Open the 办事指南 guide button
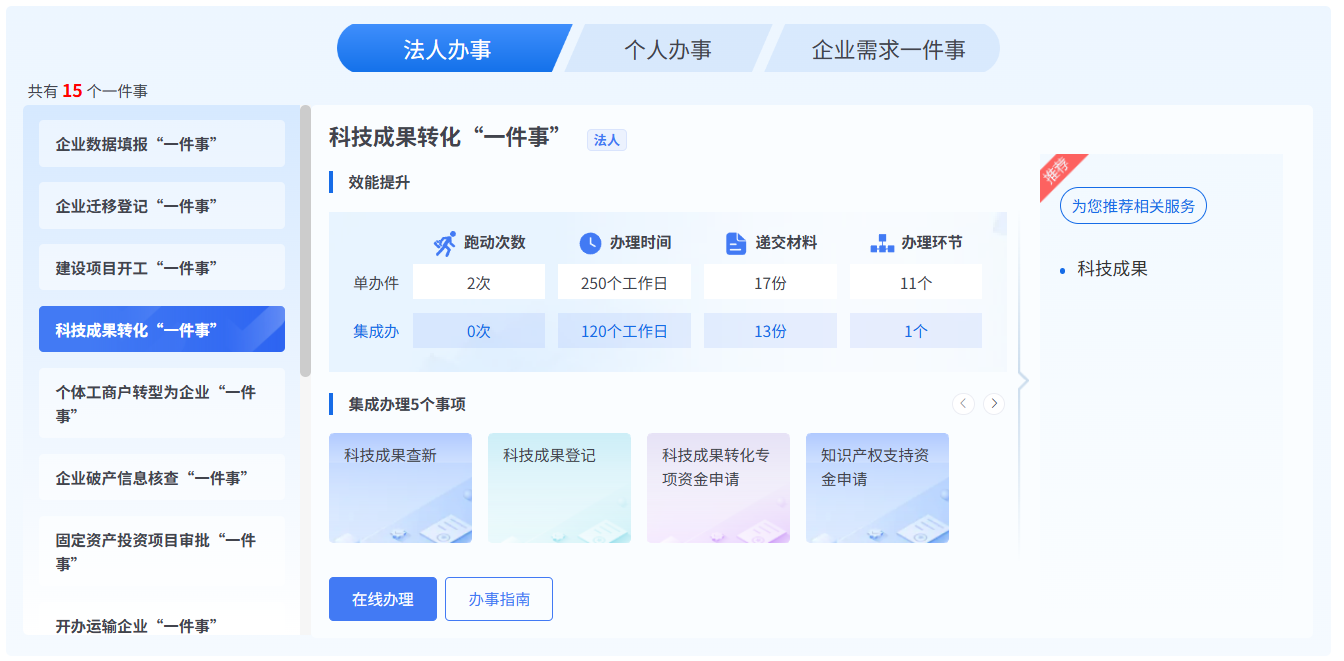This screenshot has height=661, width=1344. coord(499,599)
